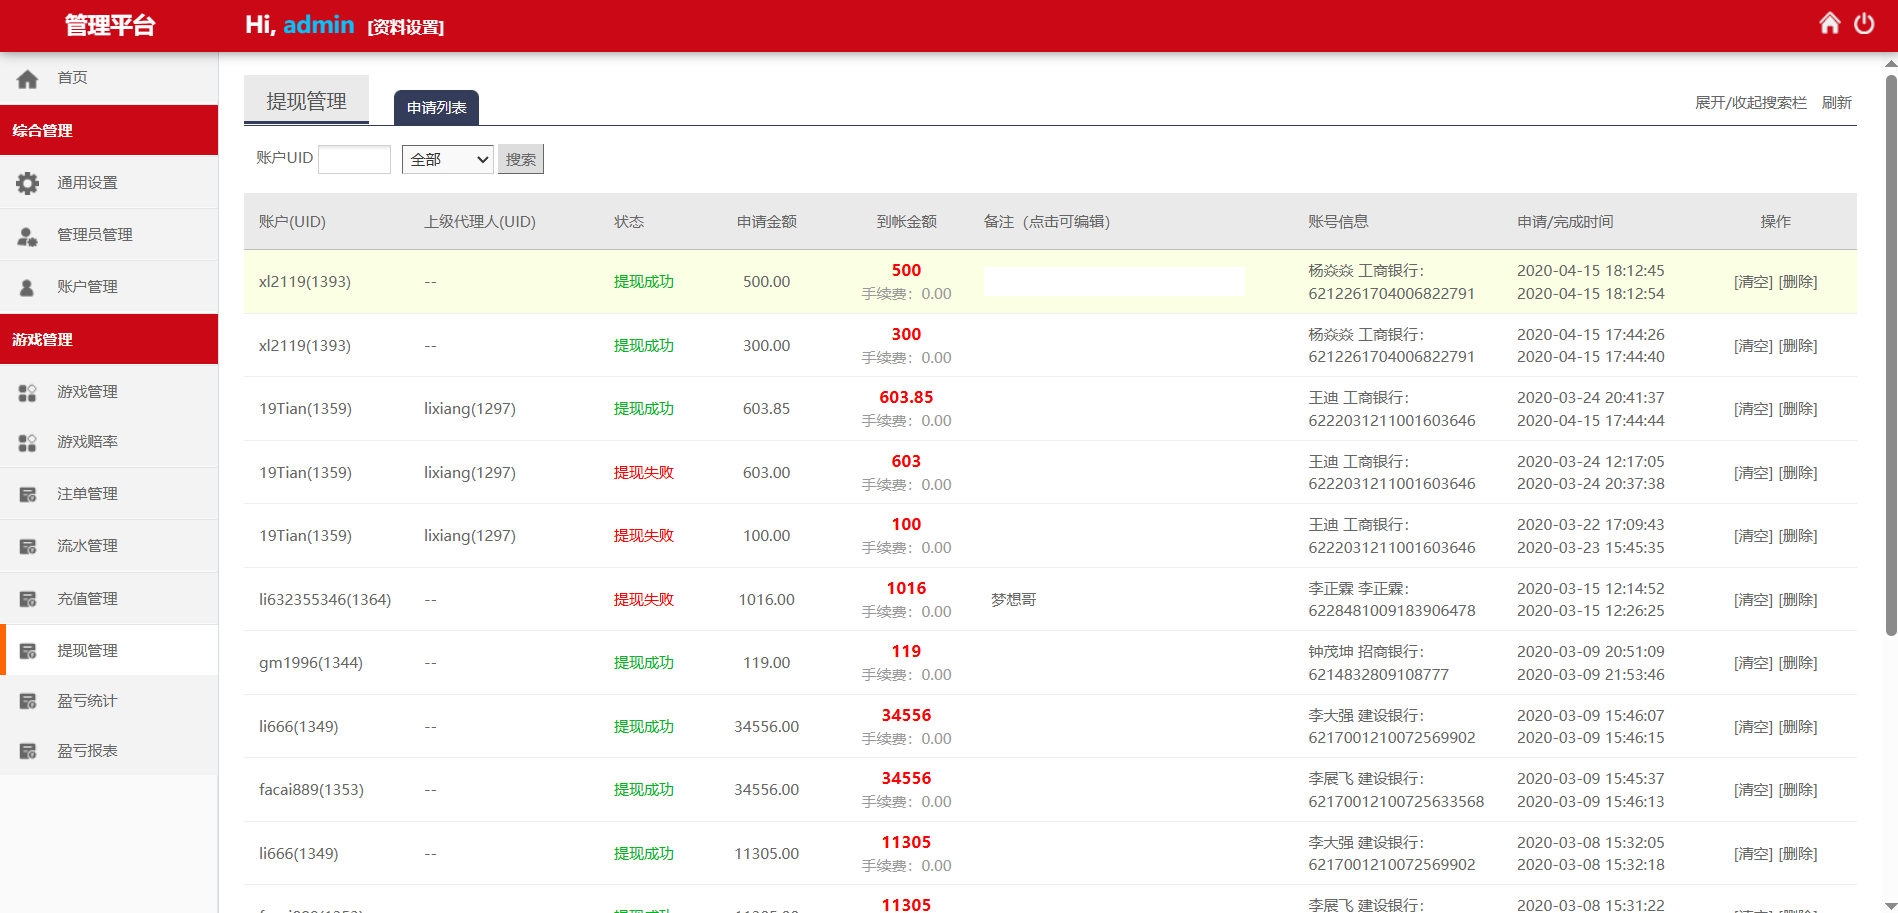
Task: Click 提现失败 status in the 1016.00 row
Action: pyautogui.click(x=644, y=600)
